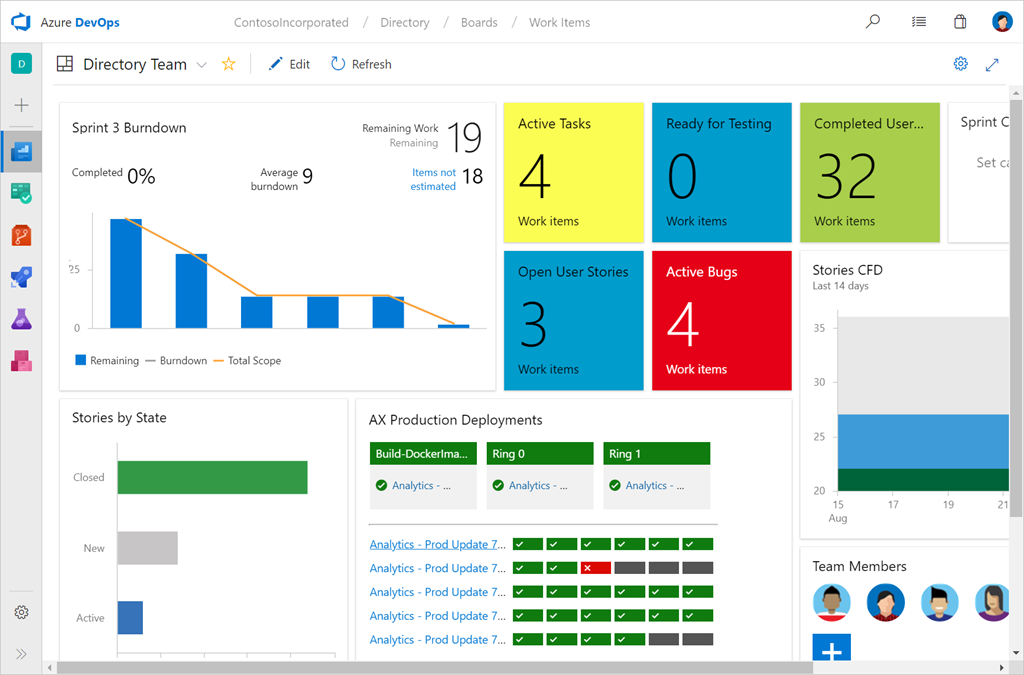This screenshot has height=675, width=1024.
Task: Select Work Items breadcrumb
Action: tap(559, 22)
